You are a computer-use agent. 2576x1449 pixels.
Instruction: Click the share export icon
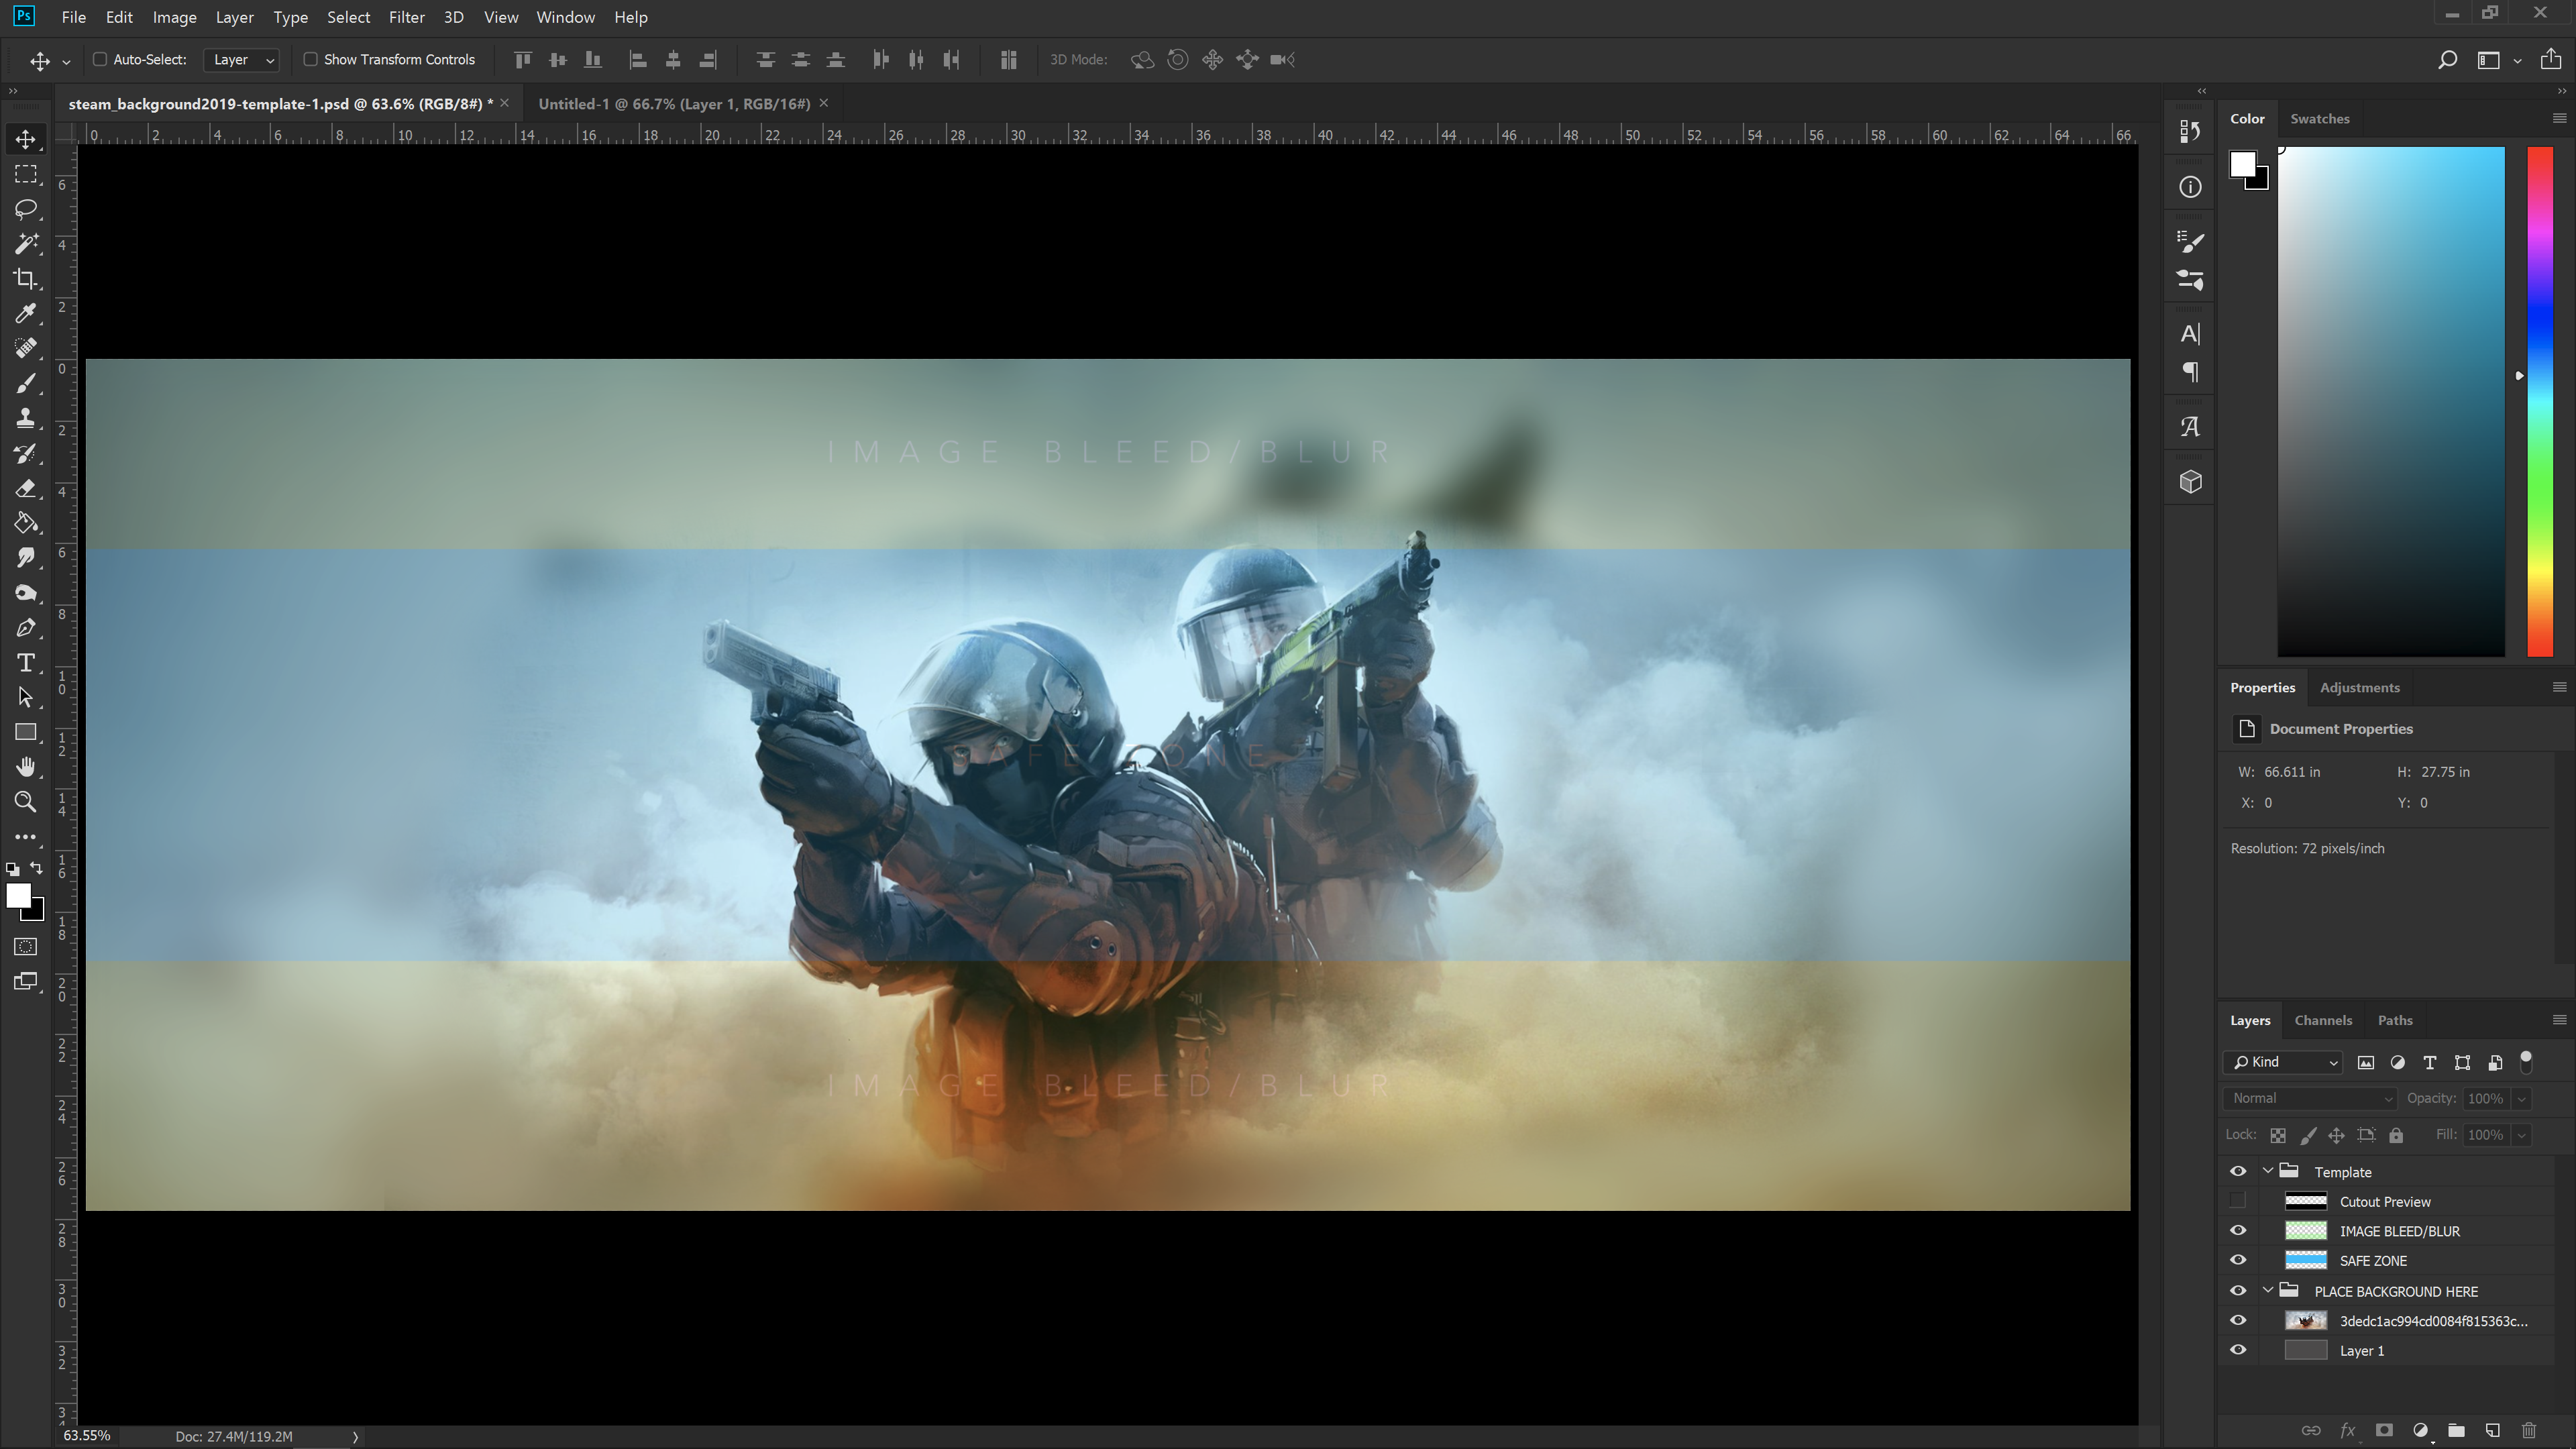(2551, 59)
